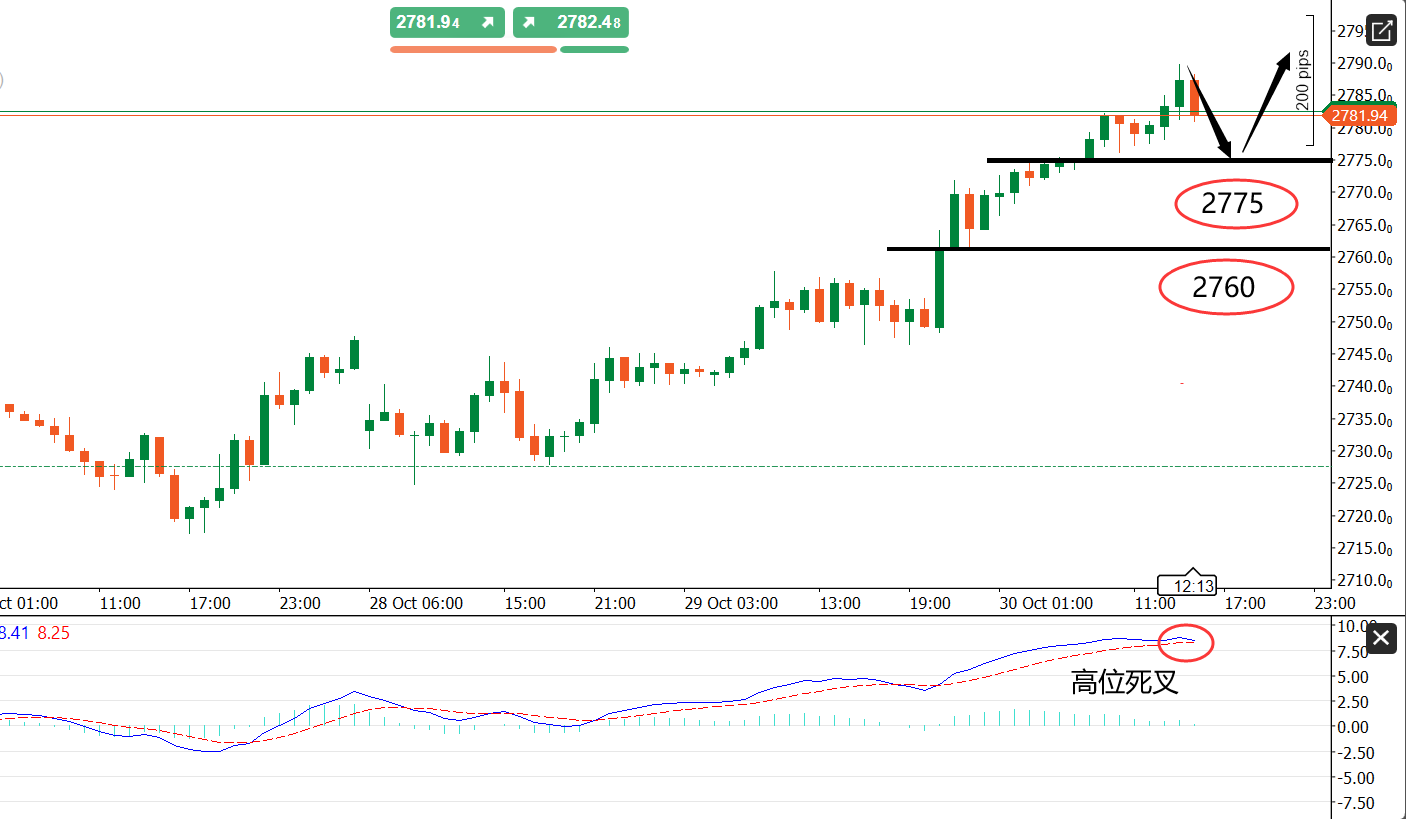Click the circled 2775 level label
The width and height of the screenshot is (1406, 819).
1233,204
